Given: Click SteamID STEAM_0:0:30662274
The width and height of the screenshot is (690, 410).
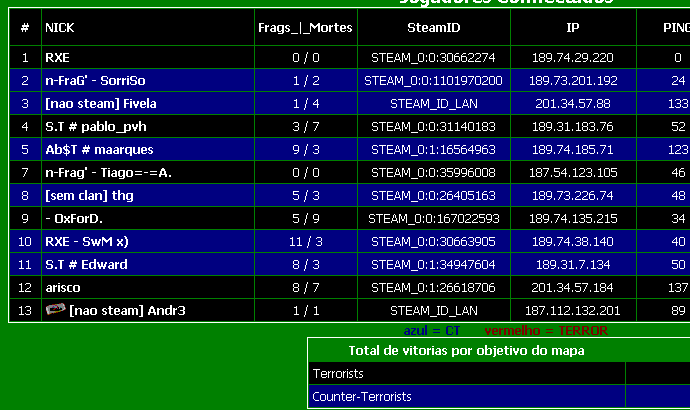Looking at the screenshot, I should [x=433, y=58].
